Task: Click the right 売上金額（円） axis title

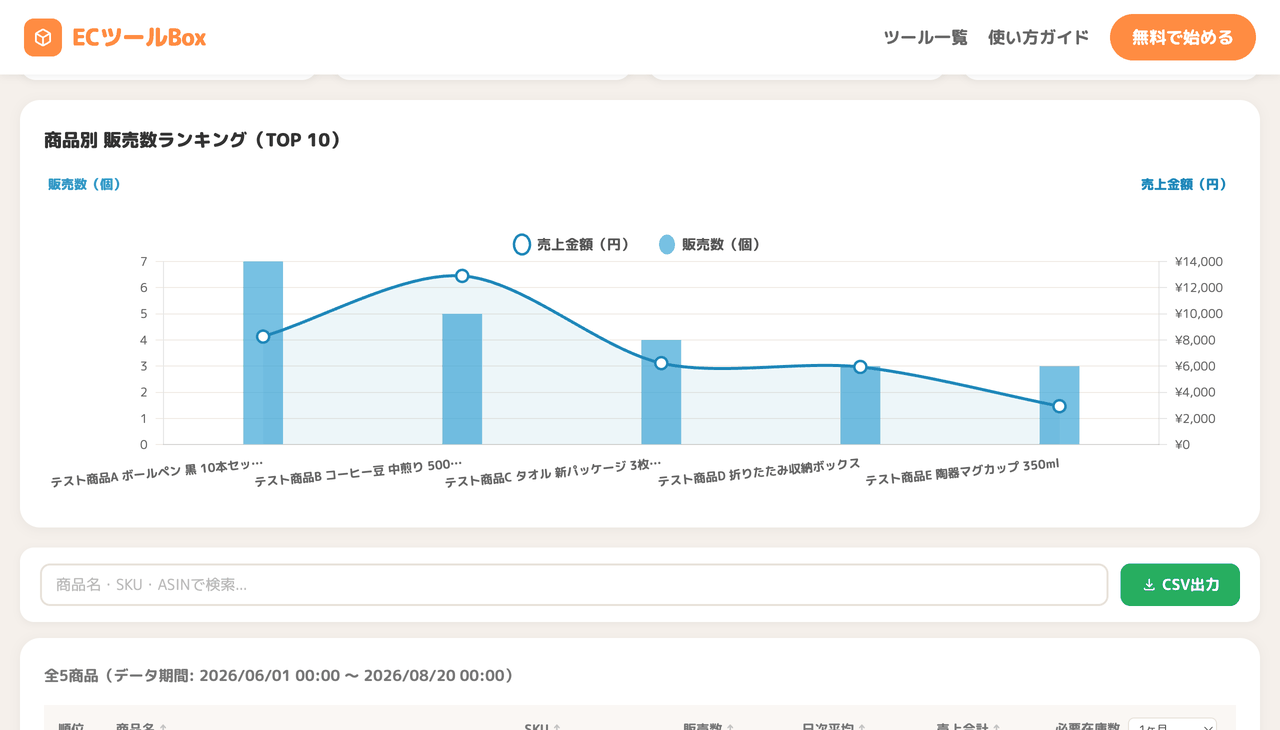Action: 1183,184
